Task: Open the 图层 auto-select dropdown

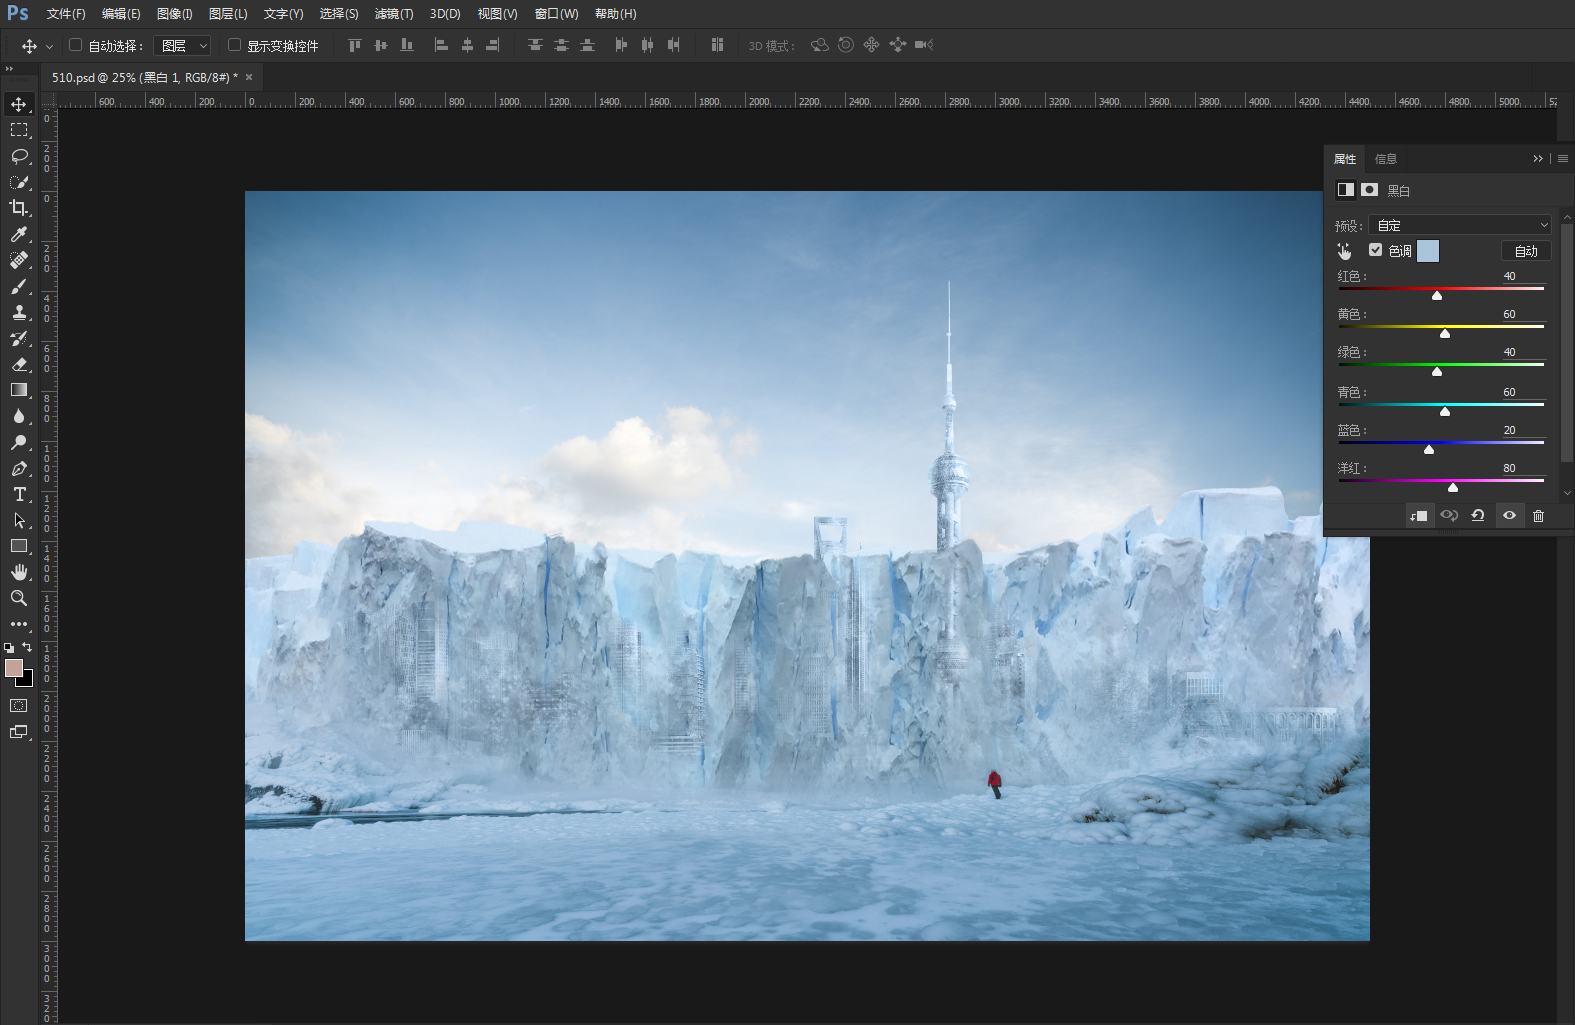Action: tap(182, 46)
